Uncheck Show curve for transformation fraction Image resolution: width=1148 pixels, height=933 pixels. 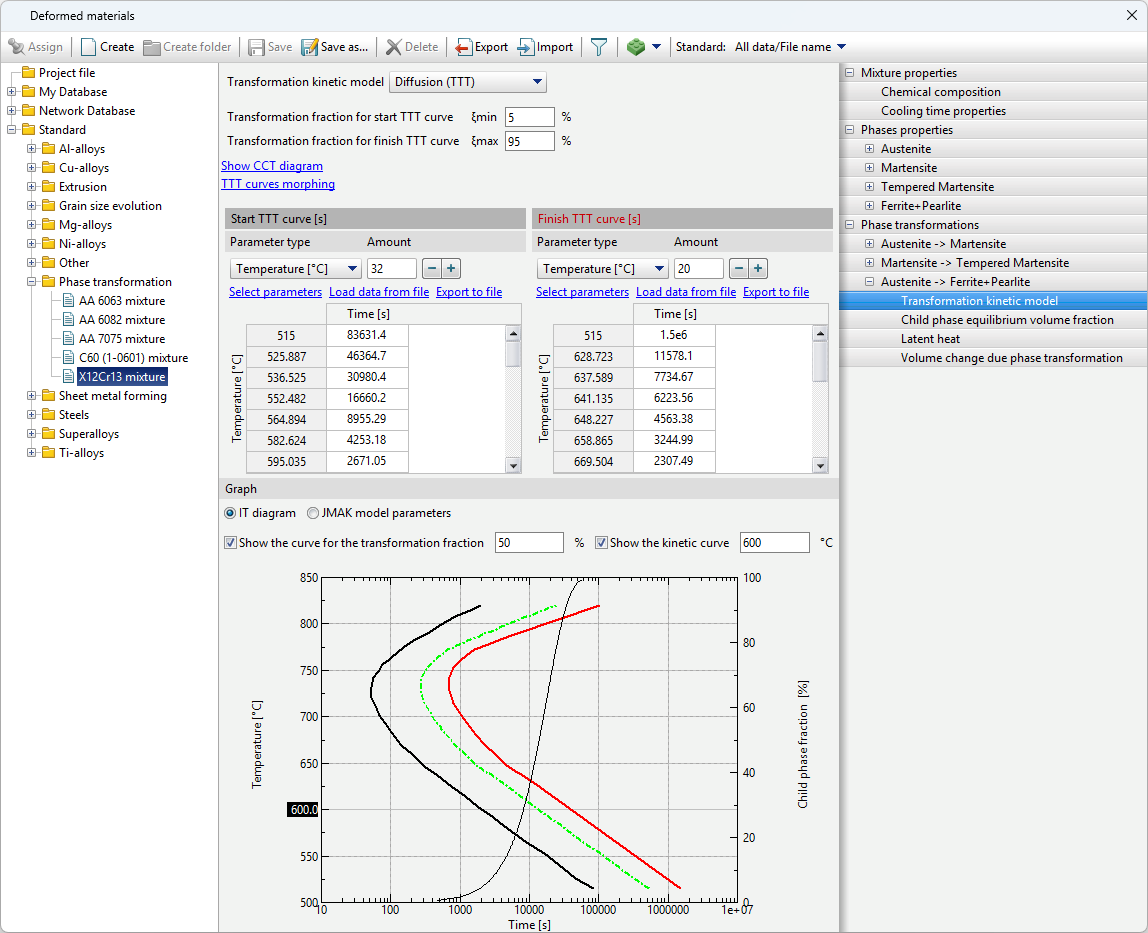pyautogui.click(x=231, y=543)
